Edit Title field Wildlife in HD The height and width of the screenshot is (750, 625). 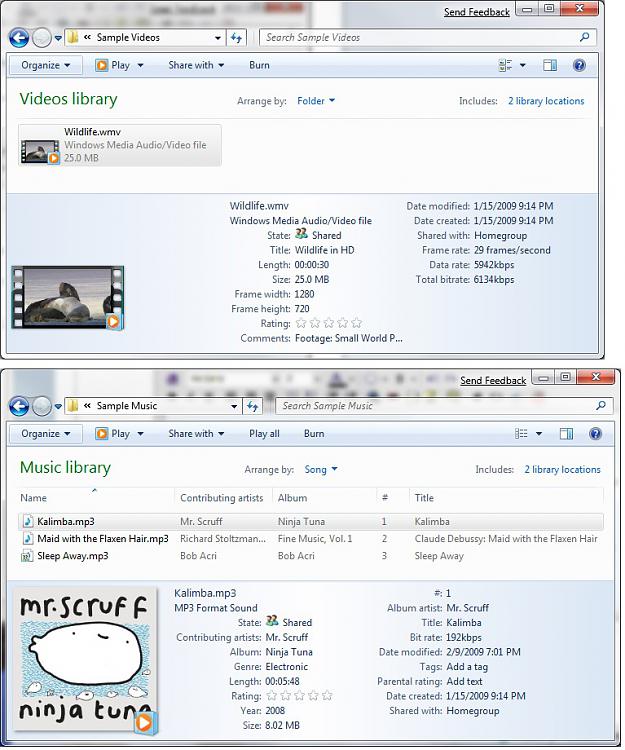[x=325, y=250]
